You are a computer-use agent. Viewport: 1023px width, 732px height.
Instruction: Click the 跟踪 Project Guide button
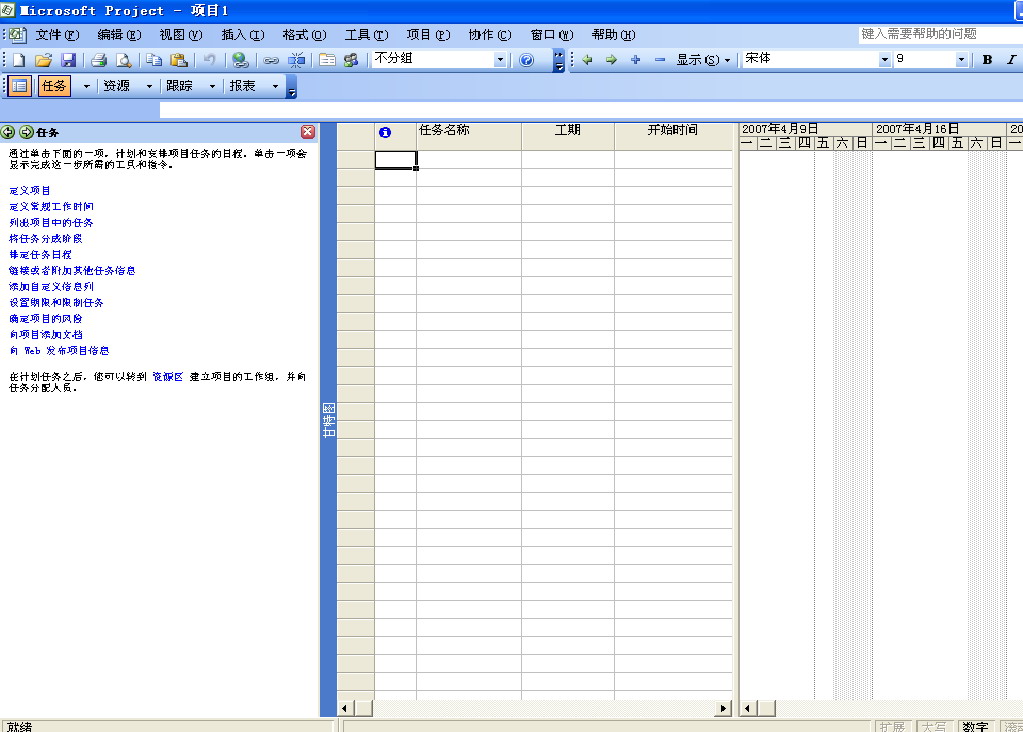(179, 85)
